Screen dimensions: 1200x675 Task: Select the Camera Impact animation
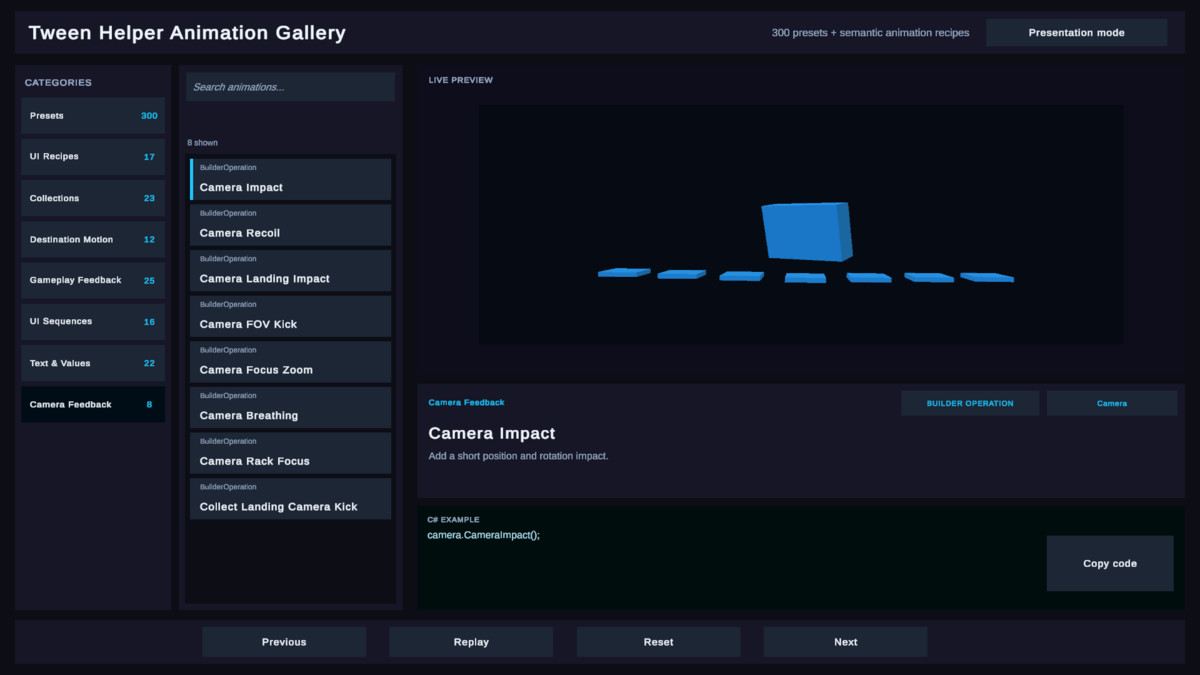(x=290, y=179)
